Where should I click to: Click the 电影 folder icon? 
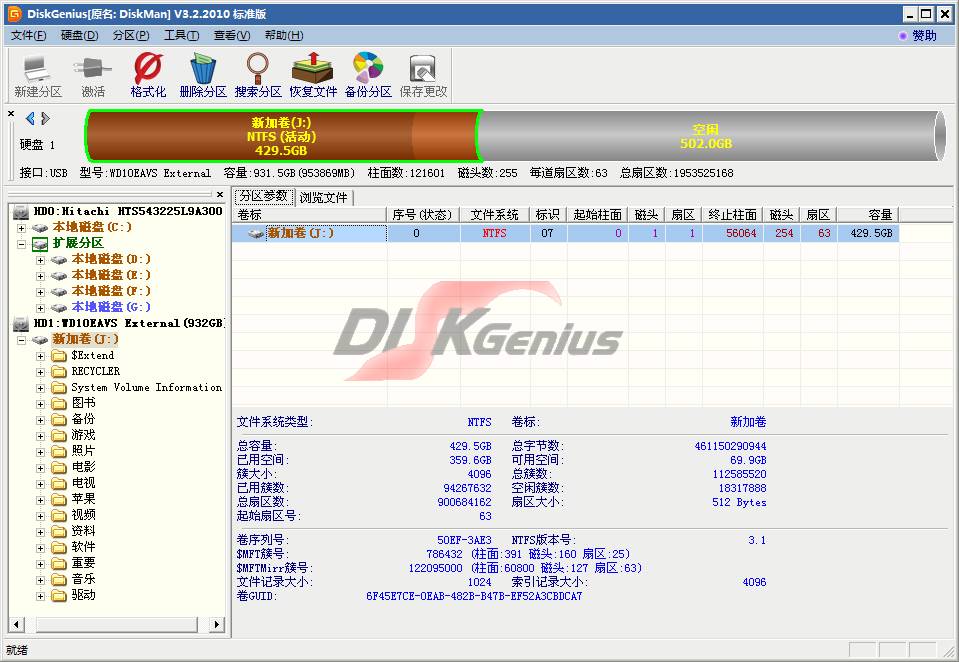[59, 467]
